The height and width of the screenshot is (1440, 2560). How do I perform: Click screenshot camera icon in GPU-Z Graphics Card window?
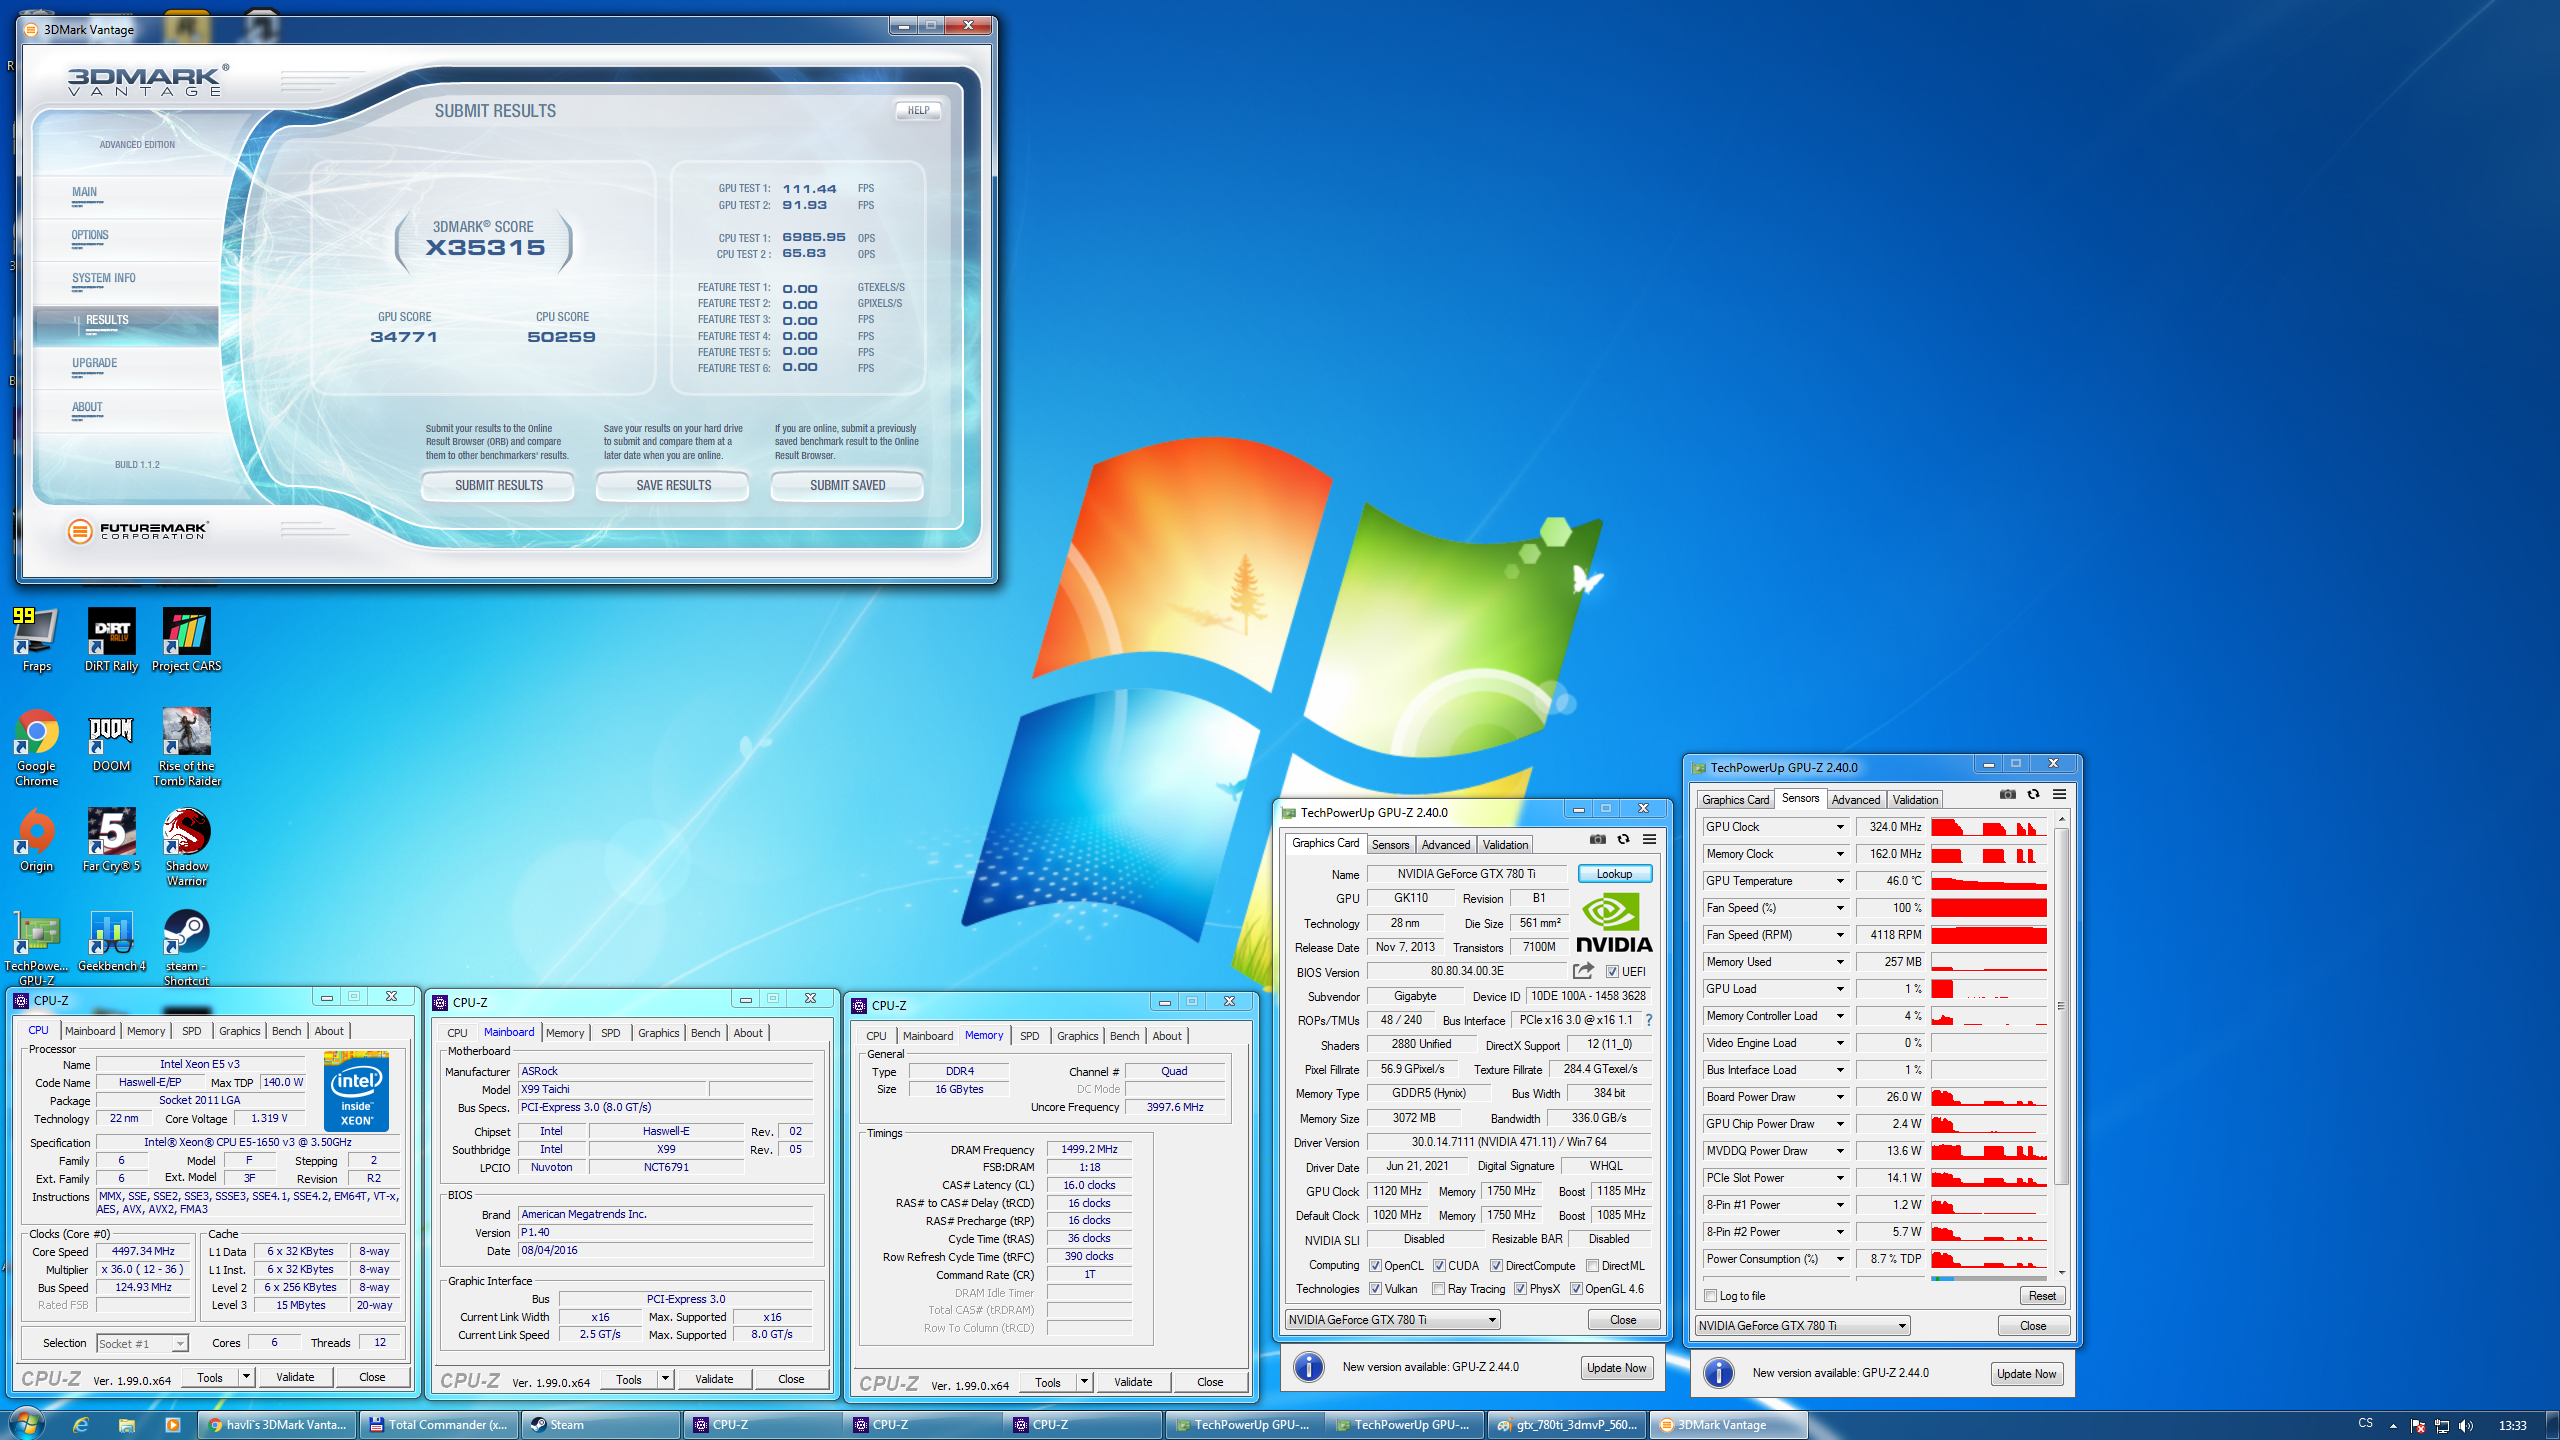click(x=1598, y=839)
